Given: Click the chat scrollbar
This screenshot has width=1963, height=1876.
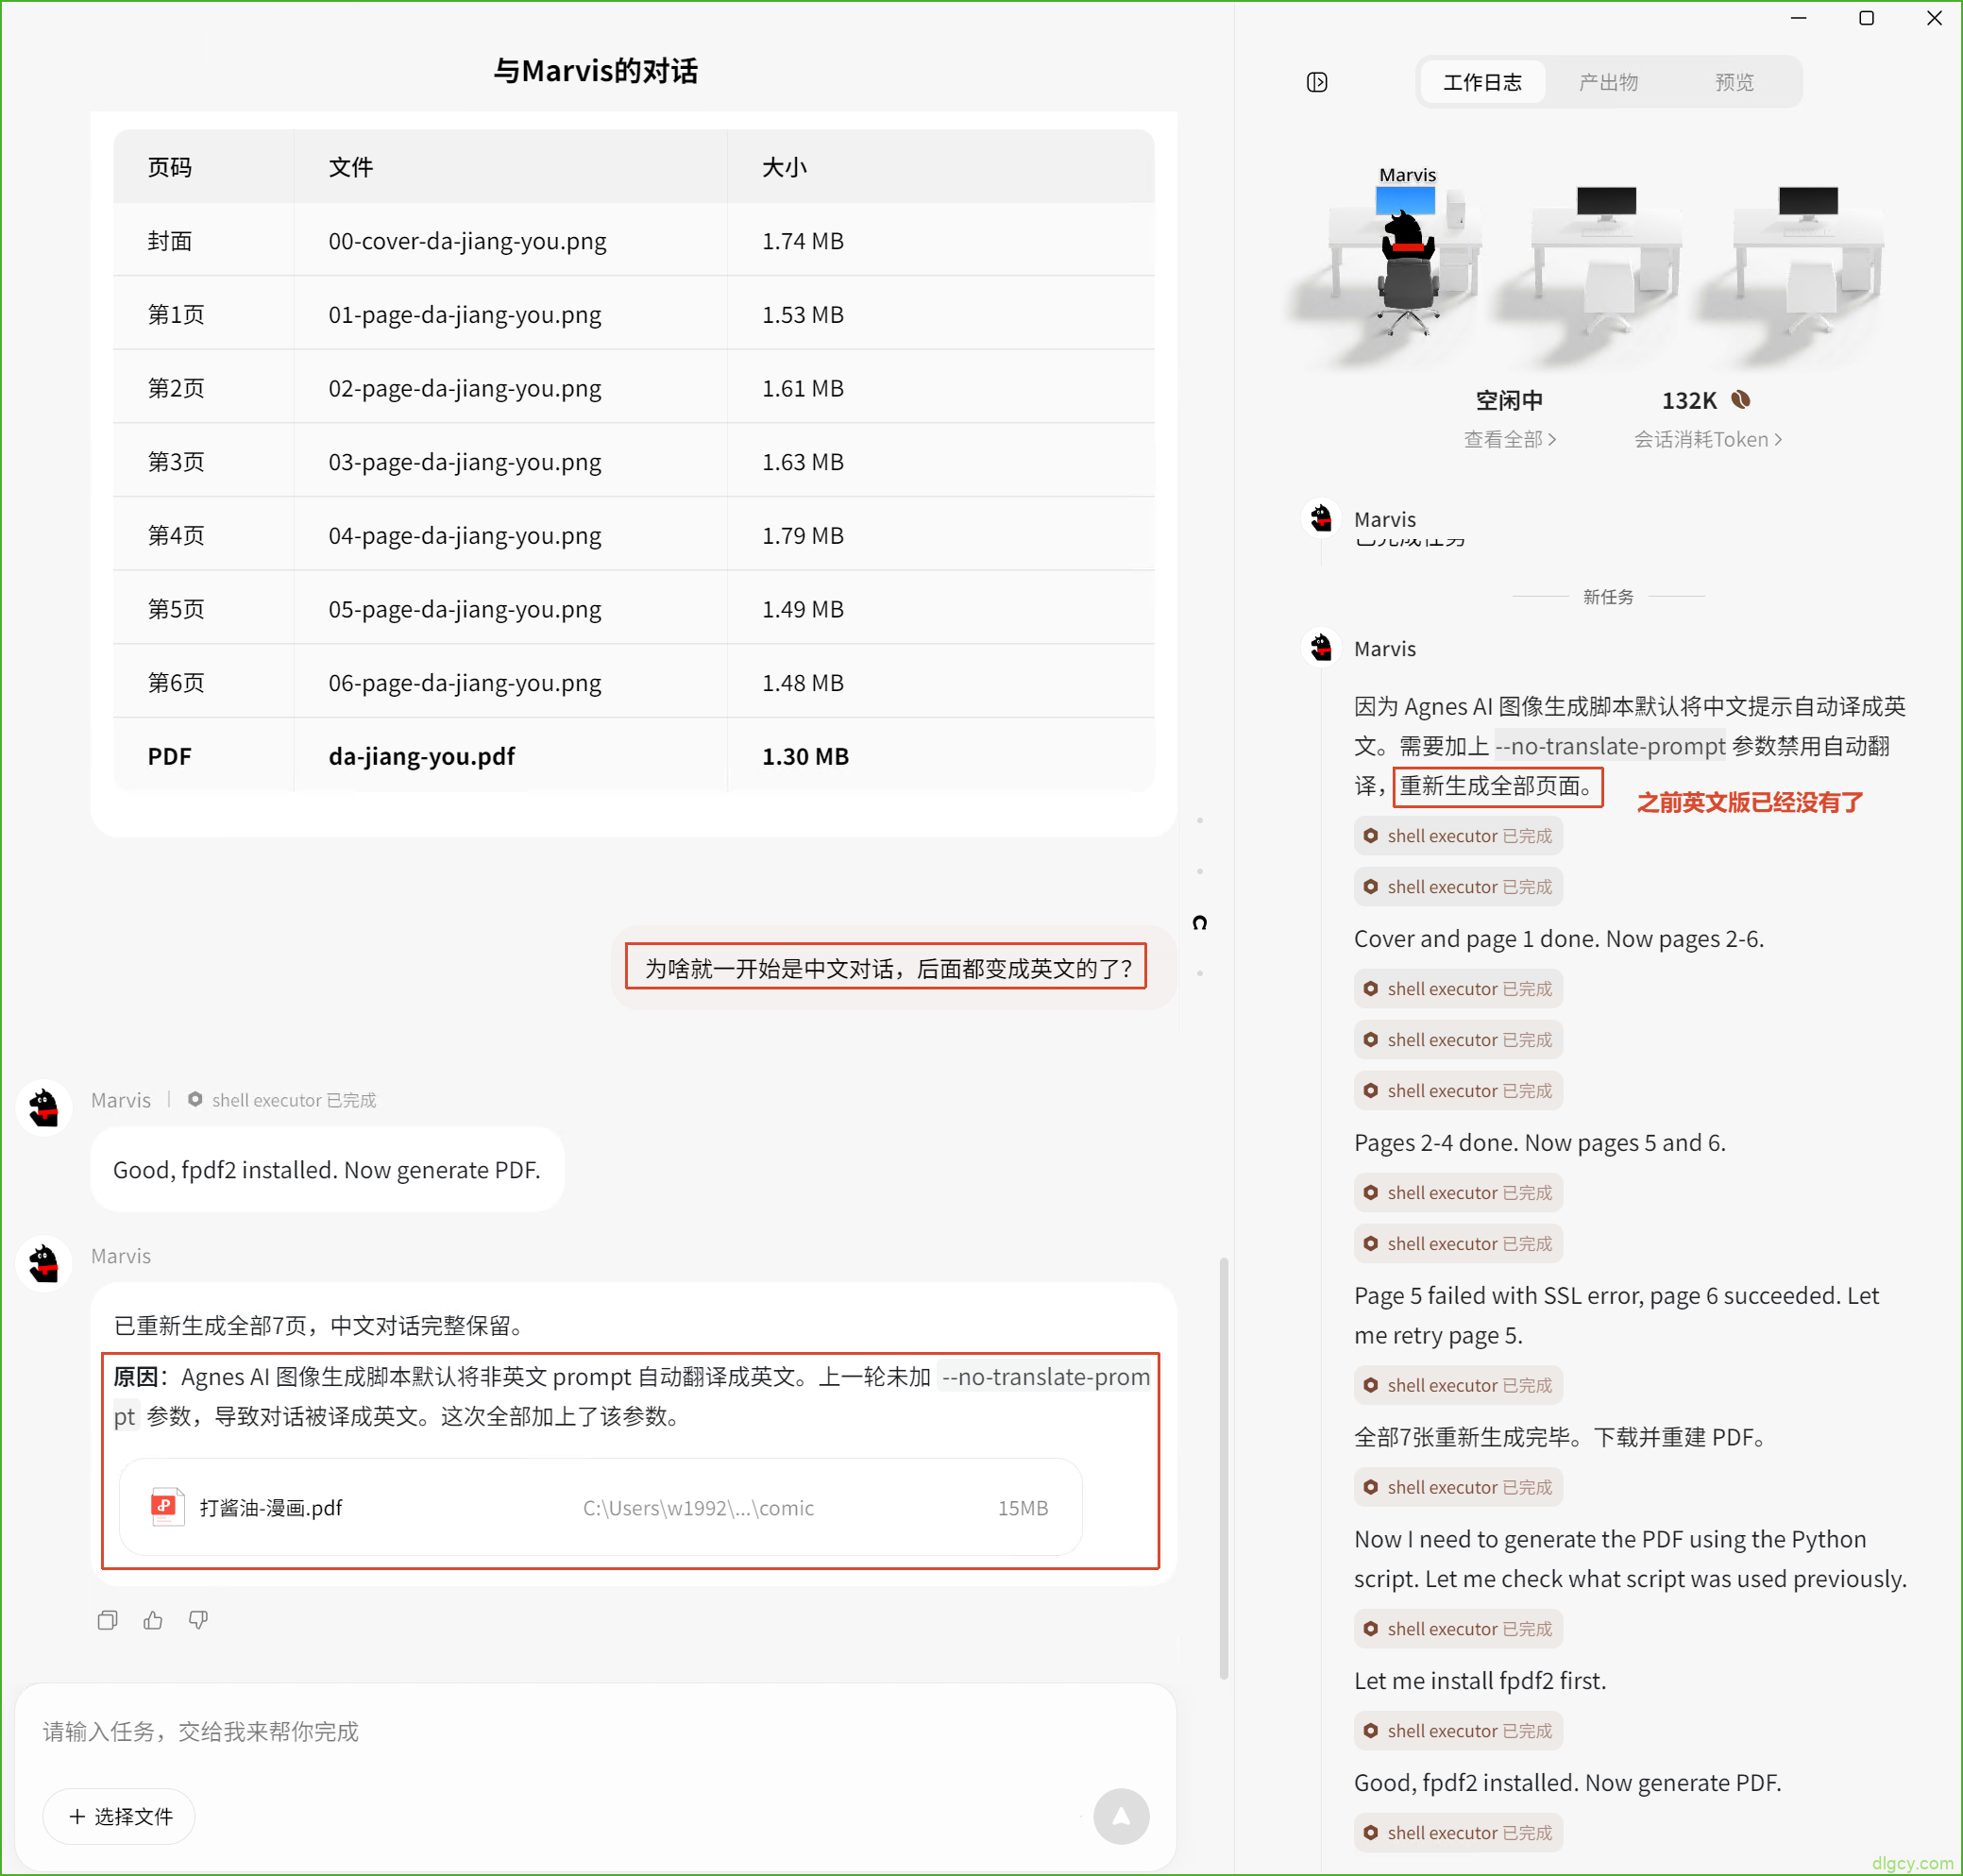Looking at the screenshot, I should coord(1223,1468).
